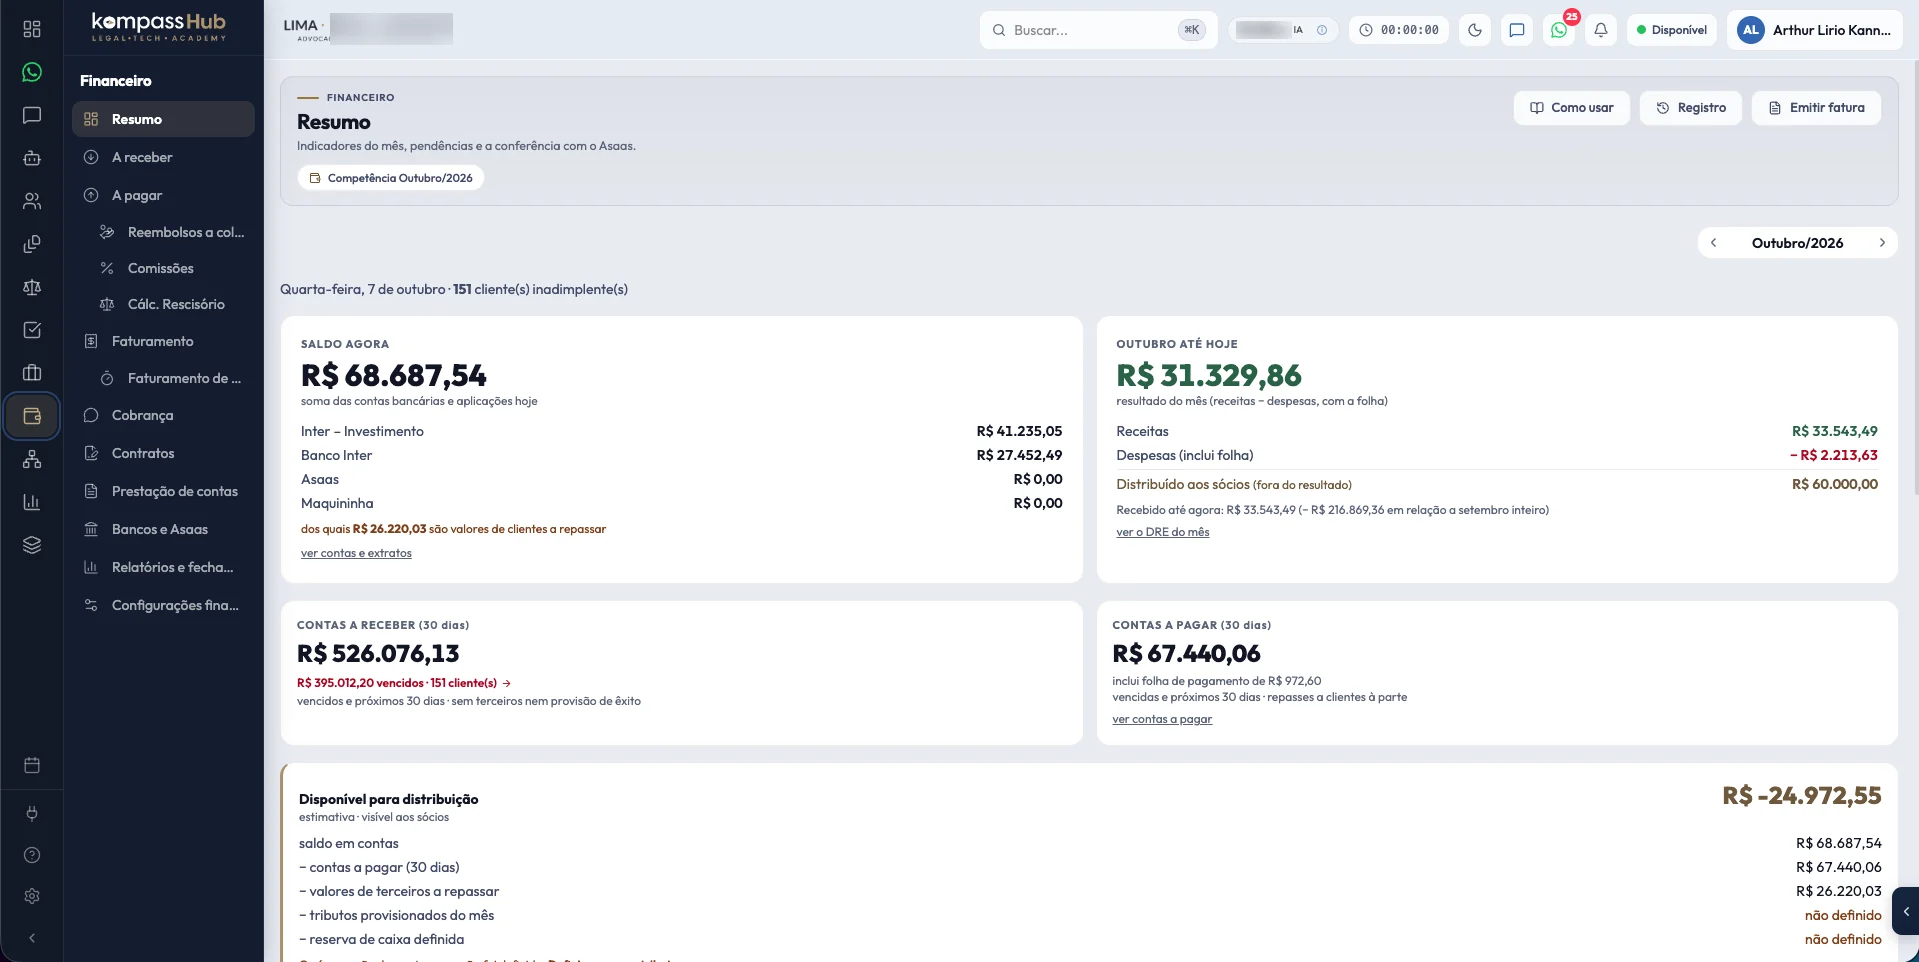Open the dashboard grid icon at top of rail
Screen dimensions: 1919x962
coord(32,29)
